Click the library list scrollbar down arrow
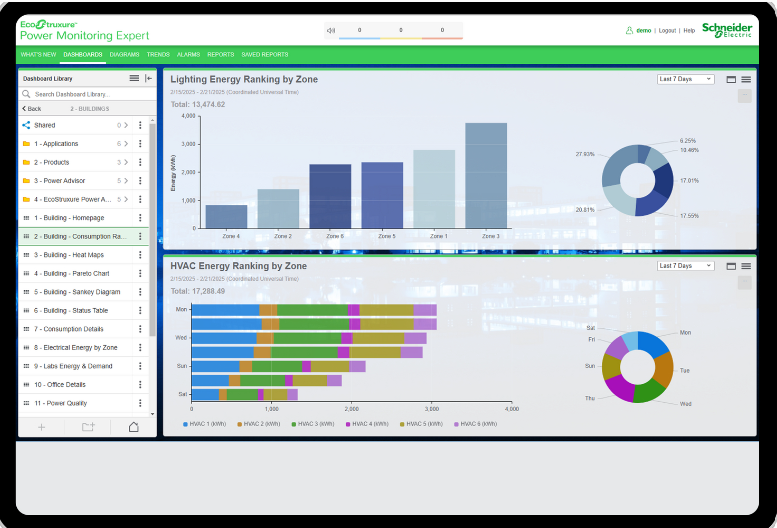This screenshot has height=528, width=777. [152, 414]
